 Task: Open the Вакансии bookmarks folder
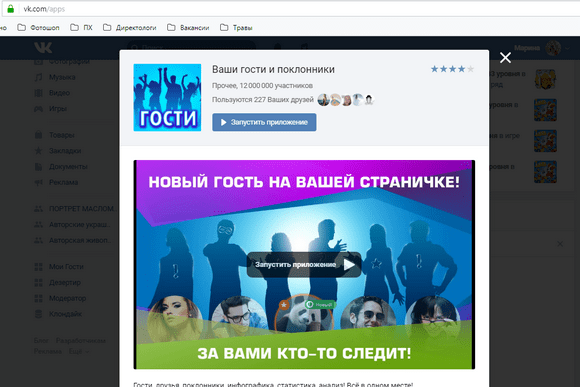pyautogui.click(x=188, y=28)
